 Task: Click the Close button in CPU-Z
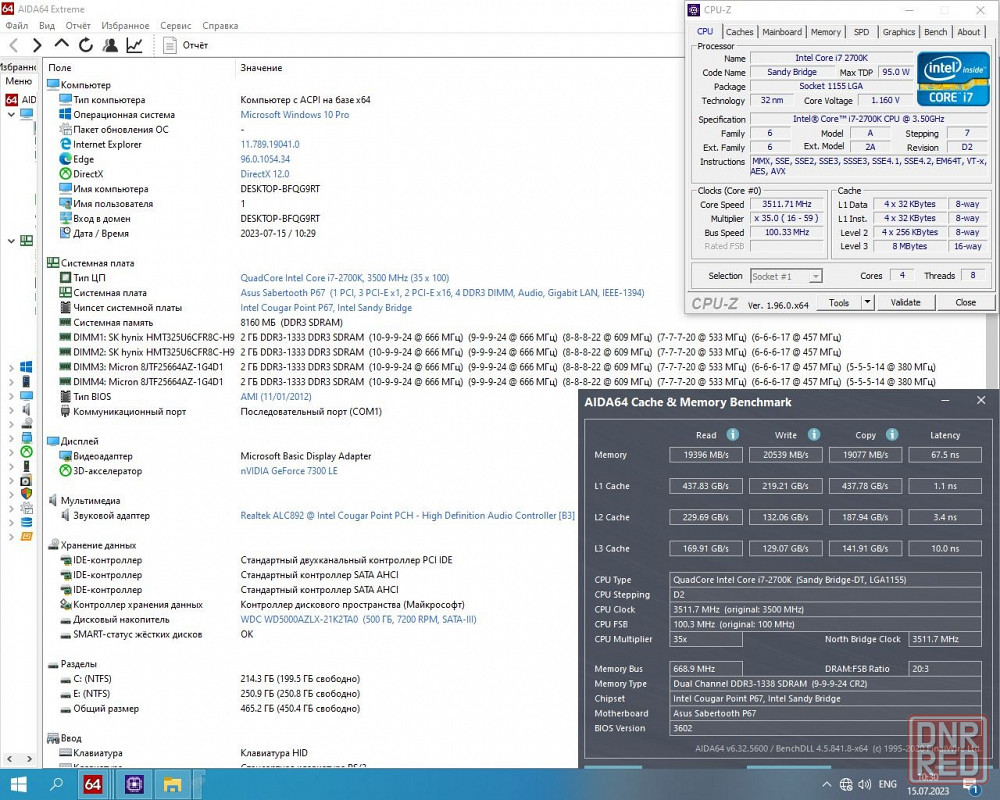(966, 302)
